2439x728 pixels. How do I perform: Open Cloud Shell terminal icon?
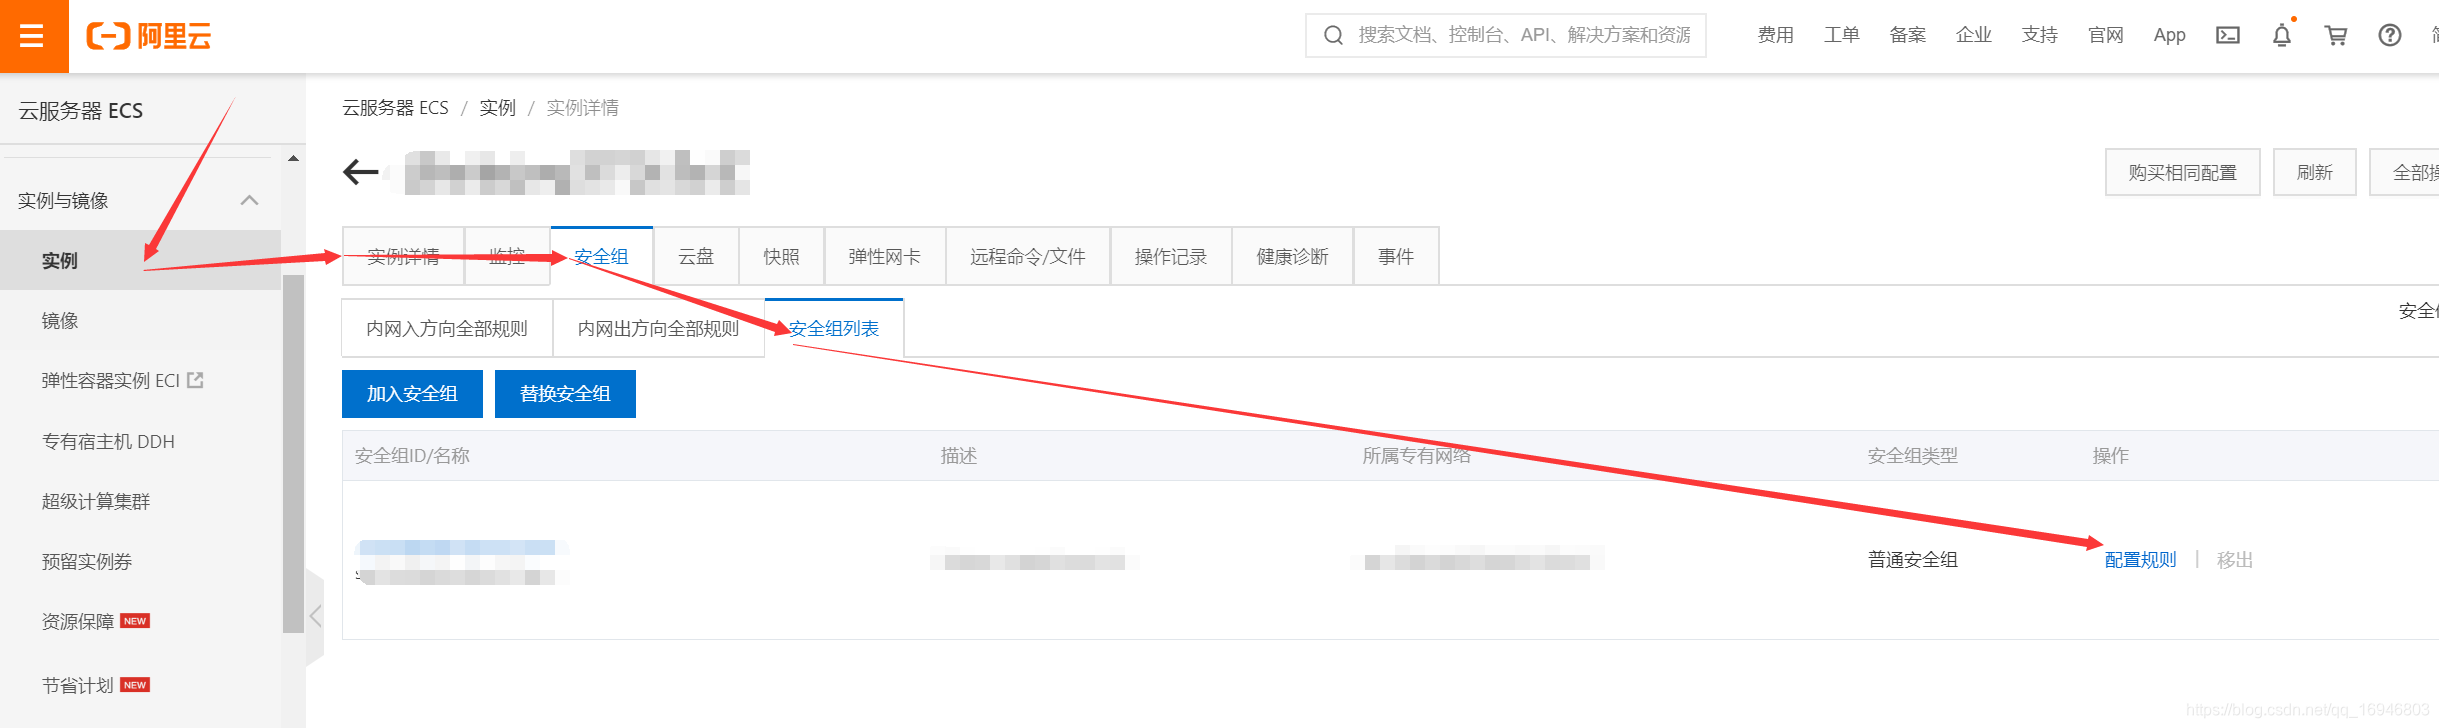point(2228,36)
